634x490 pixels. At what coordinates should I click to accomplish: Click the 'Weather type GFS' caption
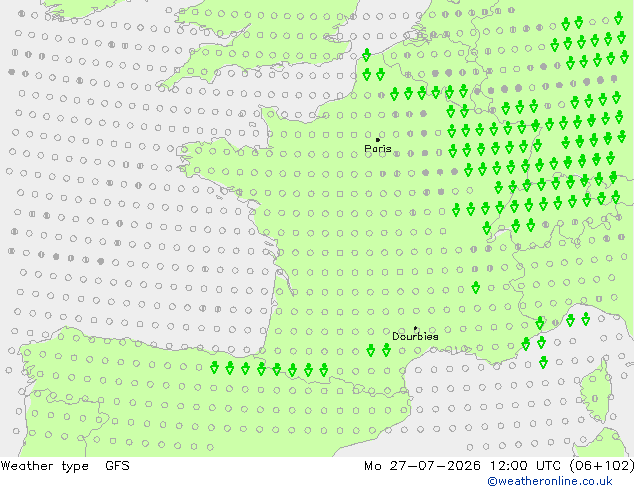coord(65,466)
